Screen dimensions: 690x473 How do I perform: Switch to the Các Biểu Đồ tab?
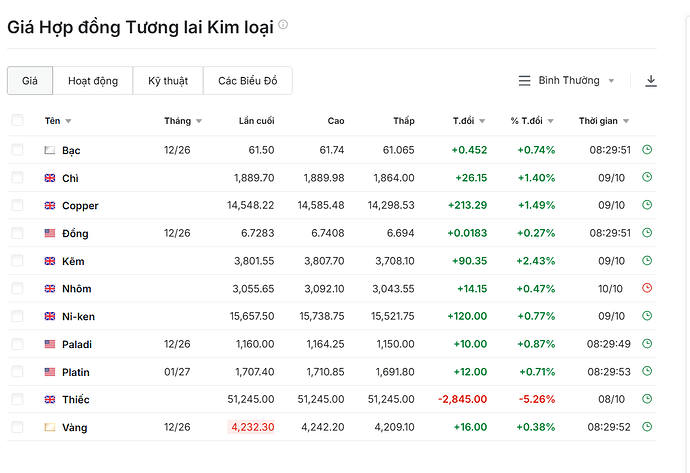[248, 81]
